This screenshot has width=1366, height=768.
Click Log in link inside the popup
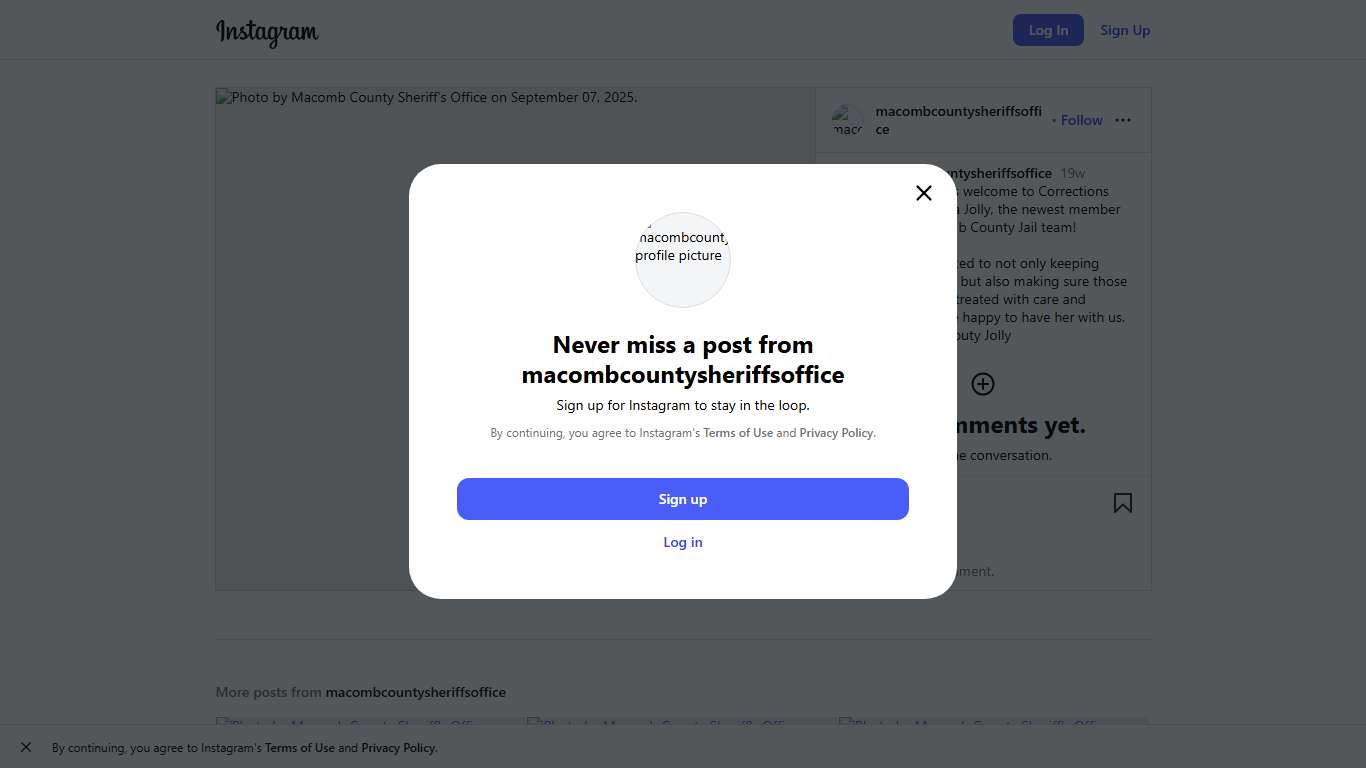[683, 542]
